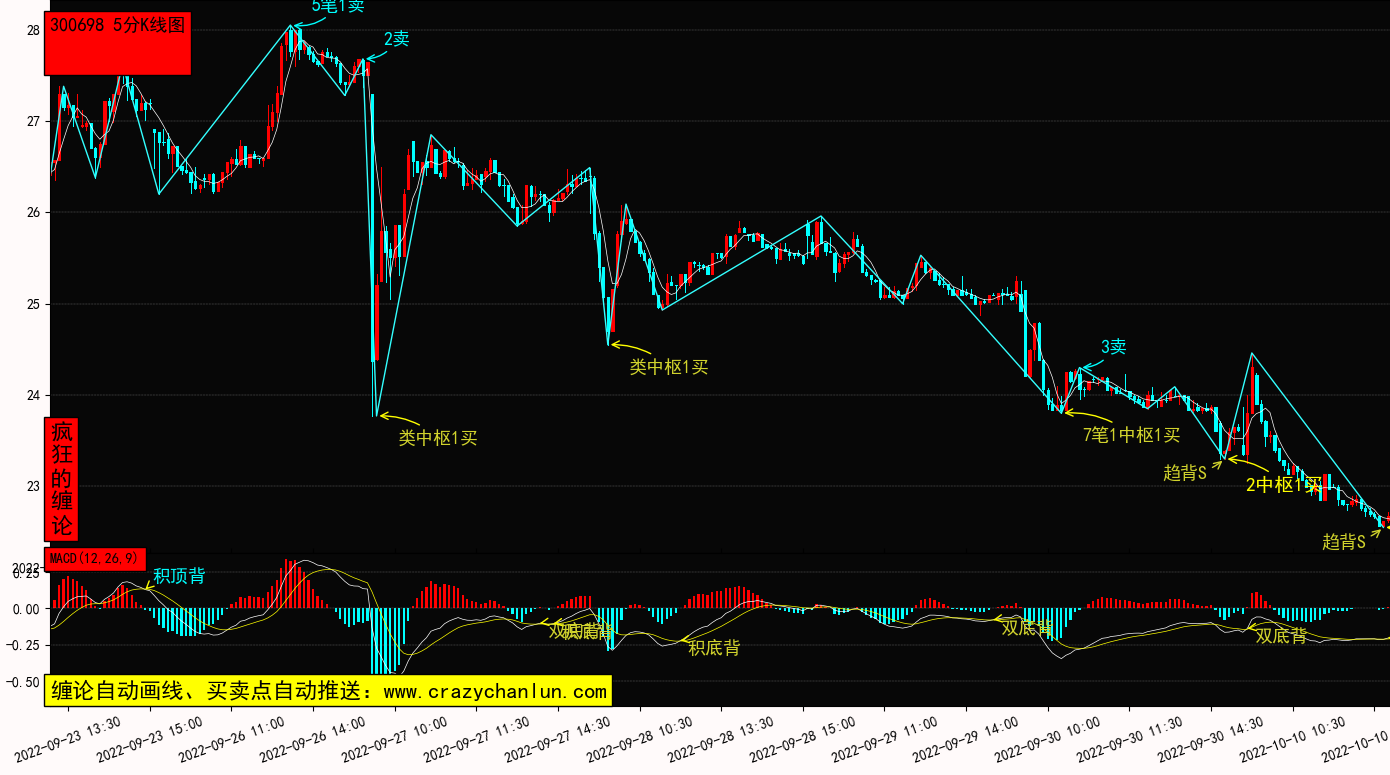This screenshot has height=775, width=1390.
Task: Select the 7笔1中枢1买 buy annotation
Action: [1132, 435]
